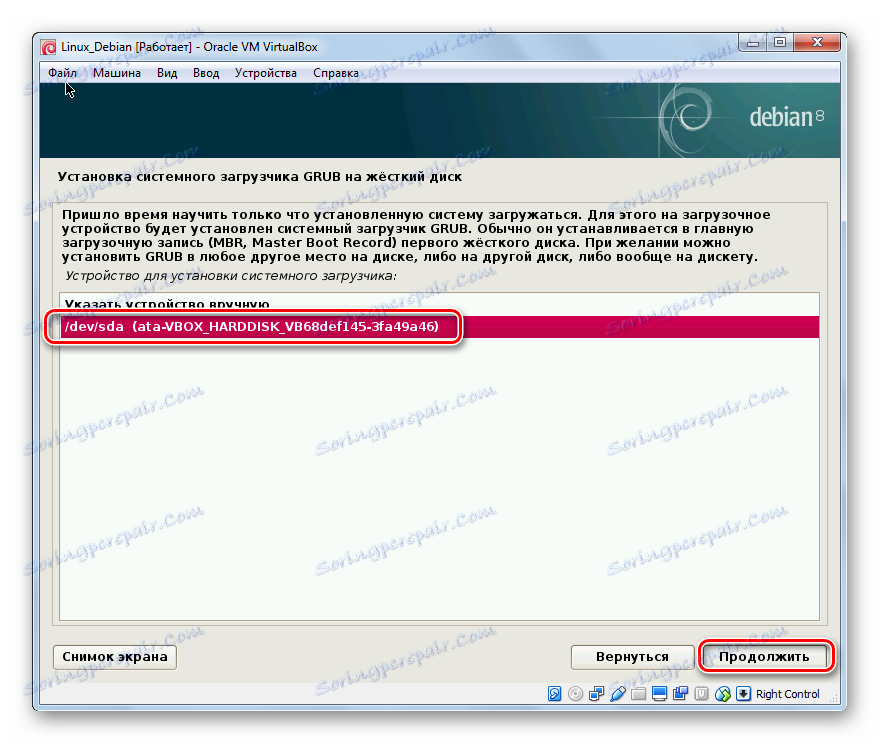Open the Файл menu
Viewport: 880px width, 744px height.
pyautogui.click(x=62, y=73)
